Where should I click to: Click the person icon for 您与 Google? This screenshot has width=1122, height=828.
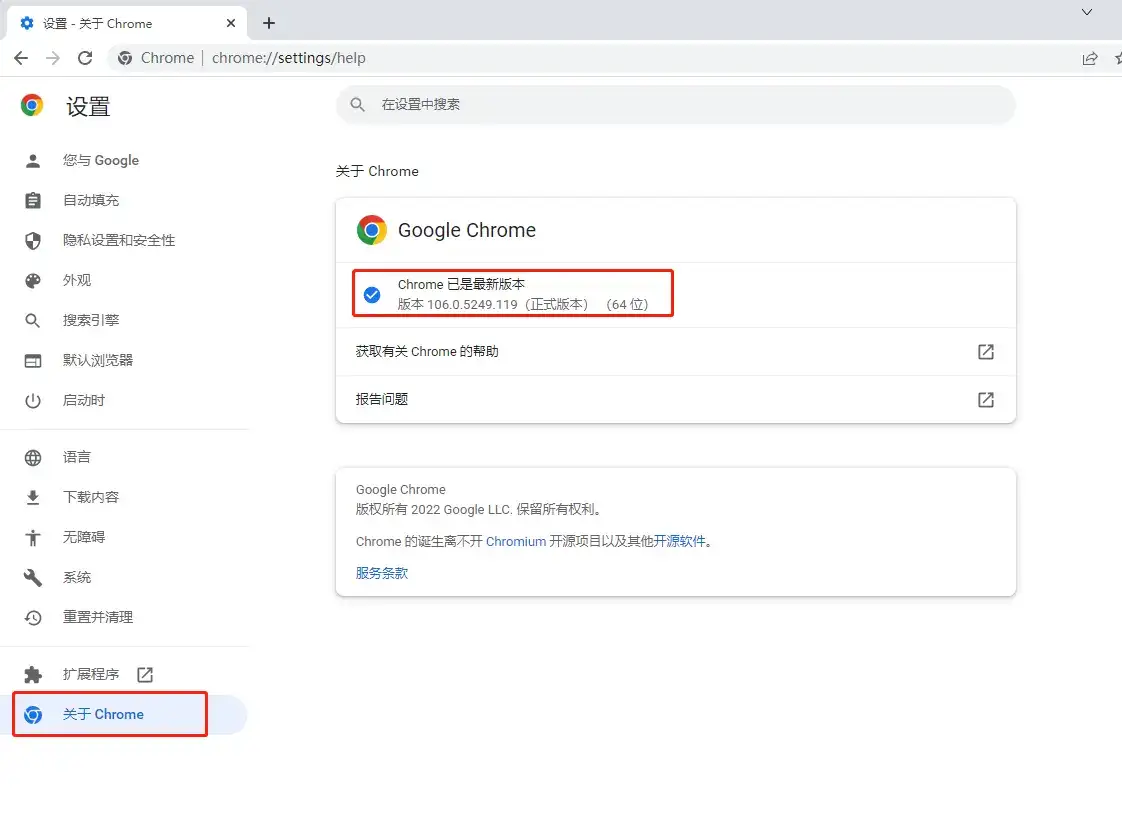point(33,160)
